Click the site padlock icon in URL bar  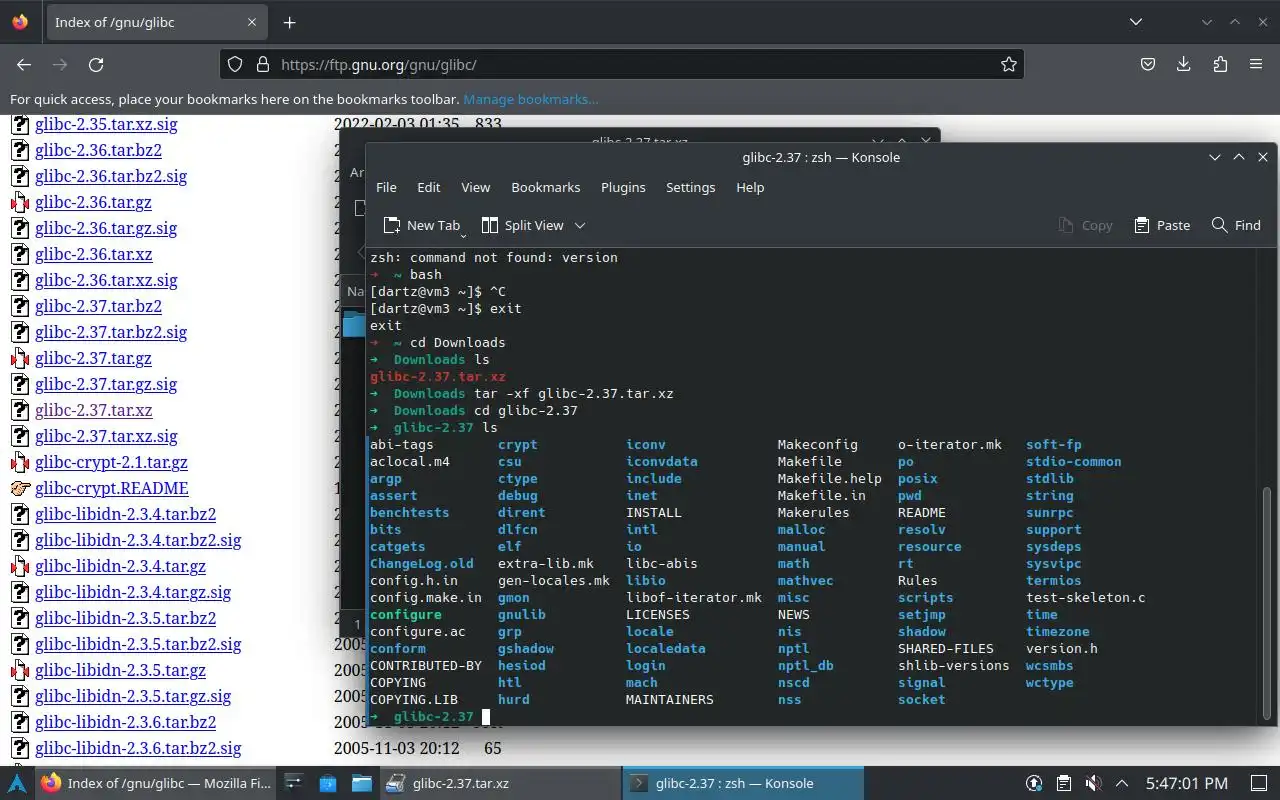pos(263,64)
